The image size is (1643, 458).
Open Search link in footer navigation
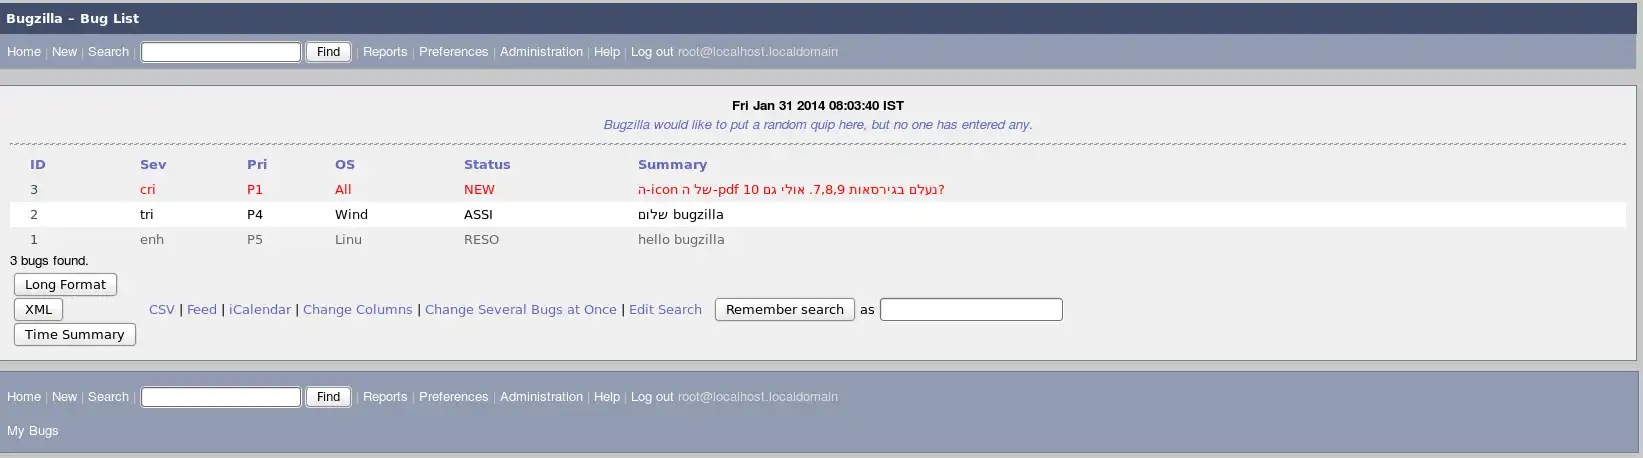coord(108,397)
